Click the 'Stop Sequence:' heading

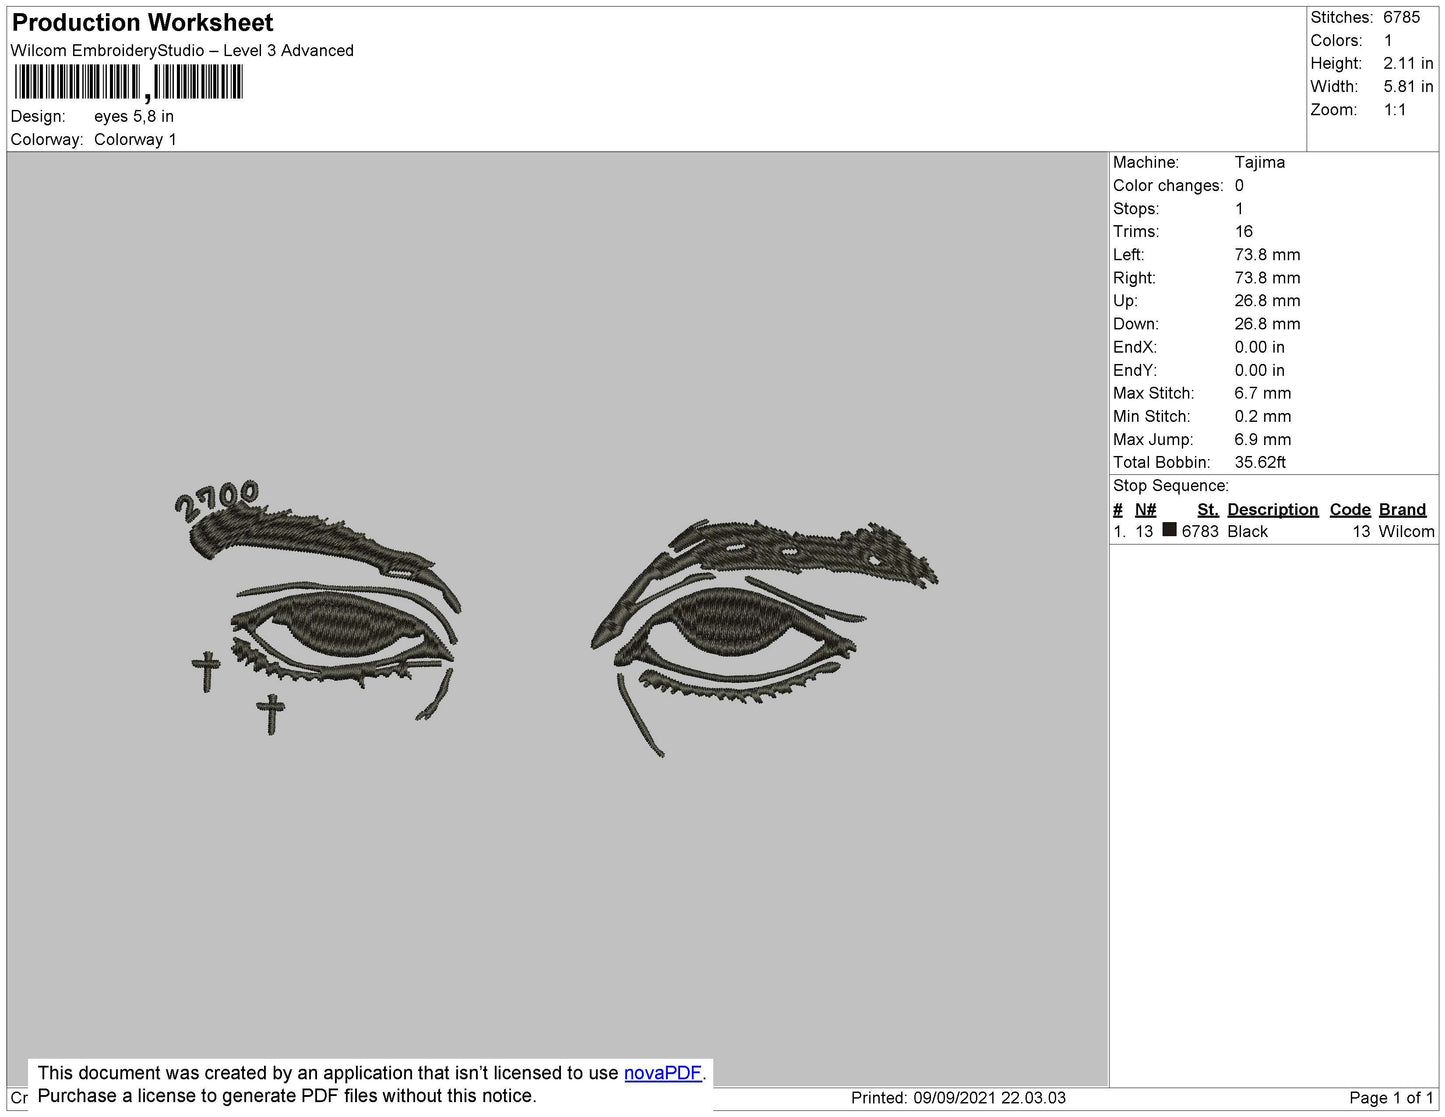pos(1171,485)
